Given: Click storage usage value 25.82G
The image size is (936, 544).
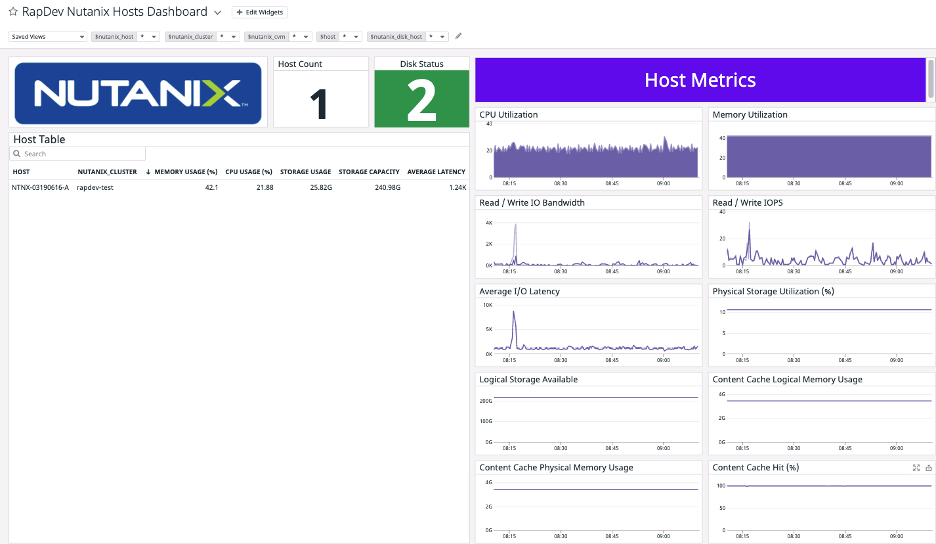Looking at the screenshot, I should 321,188.
